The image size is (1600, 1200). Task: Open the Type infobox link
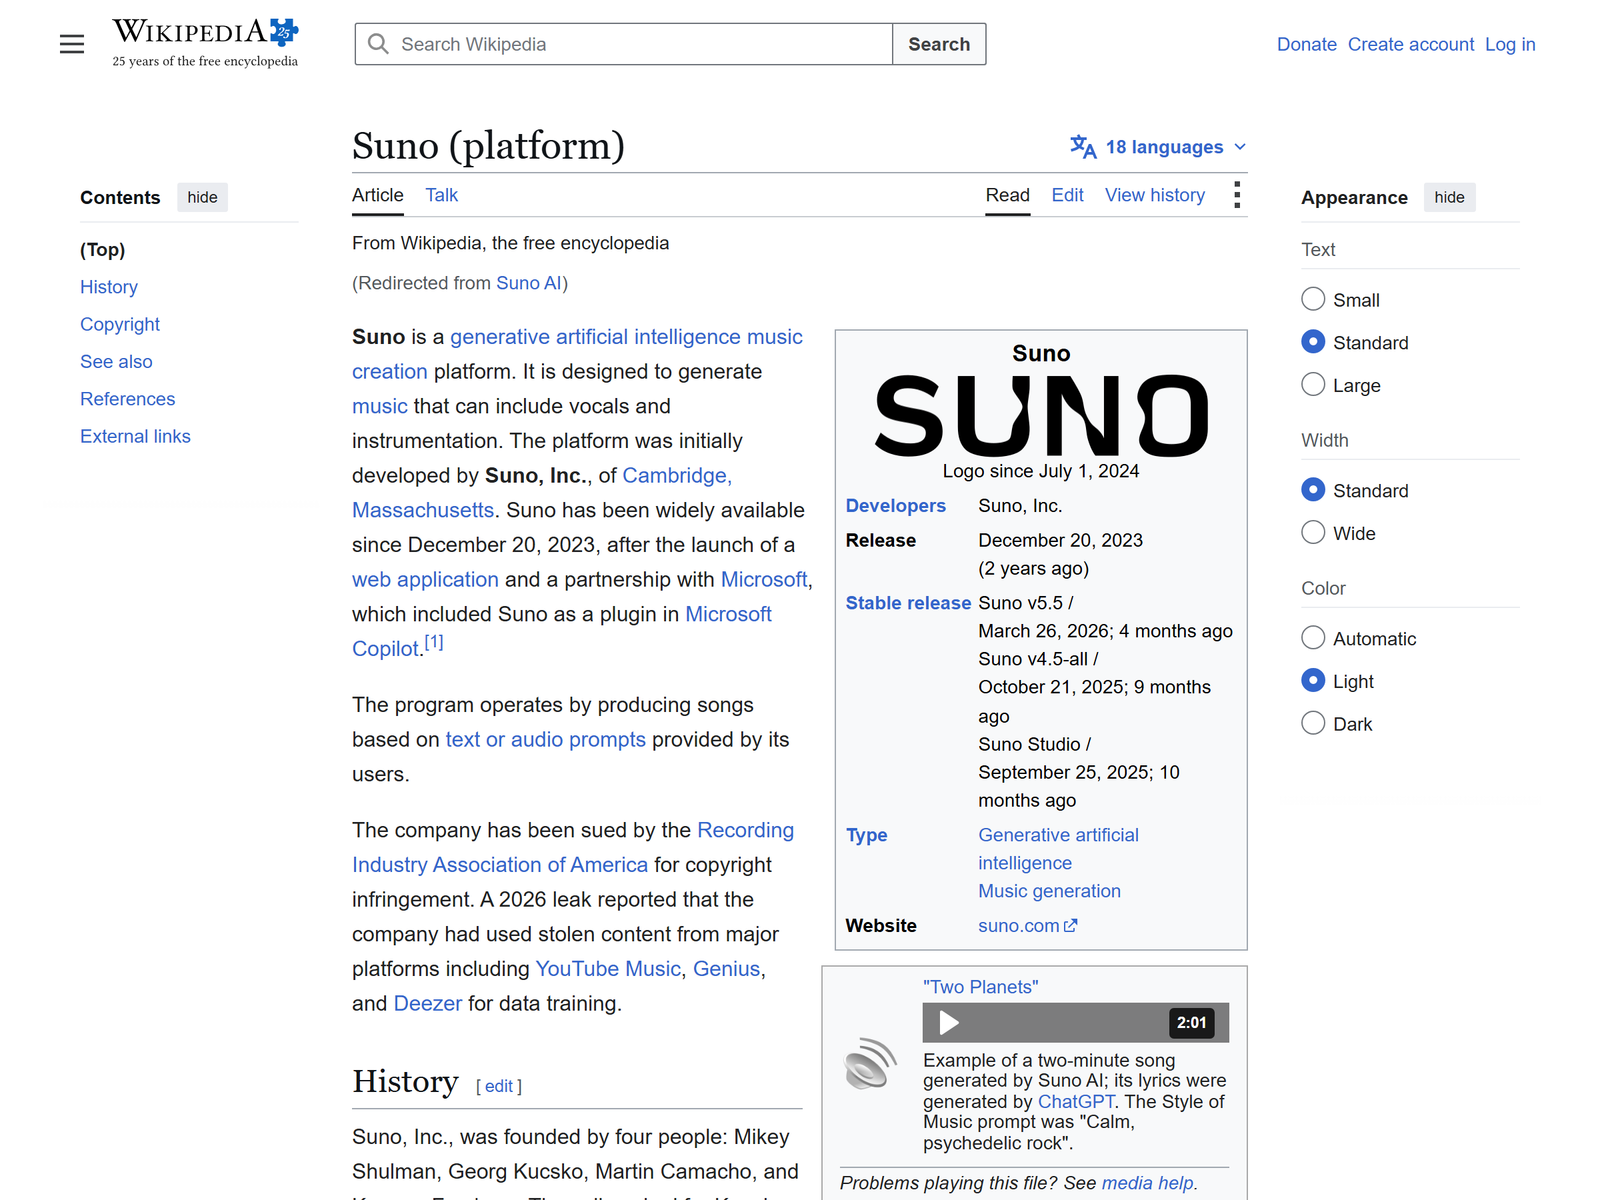pos(866,835)
